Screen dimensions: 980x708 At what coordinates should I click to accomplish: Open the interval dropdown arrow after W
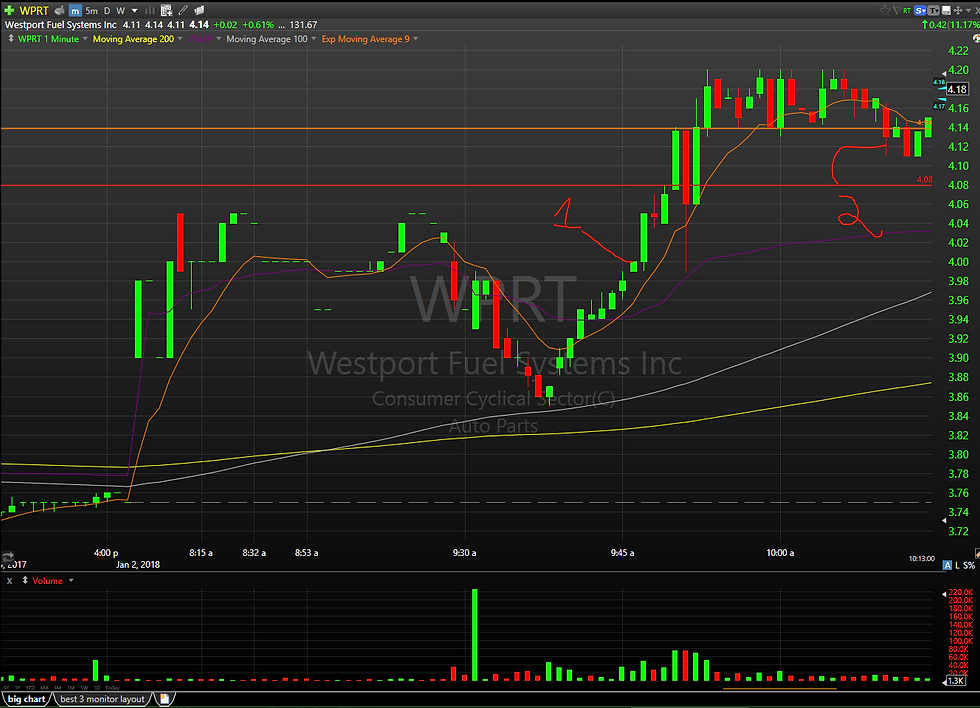[x=134, y=11]
